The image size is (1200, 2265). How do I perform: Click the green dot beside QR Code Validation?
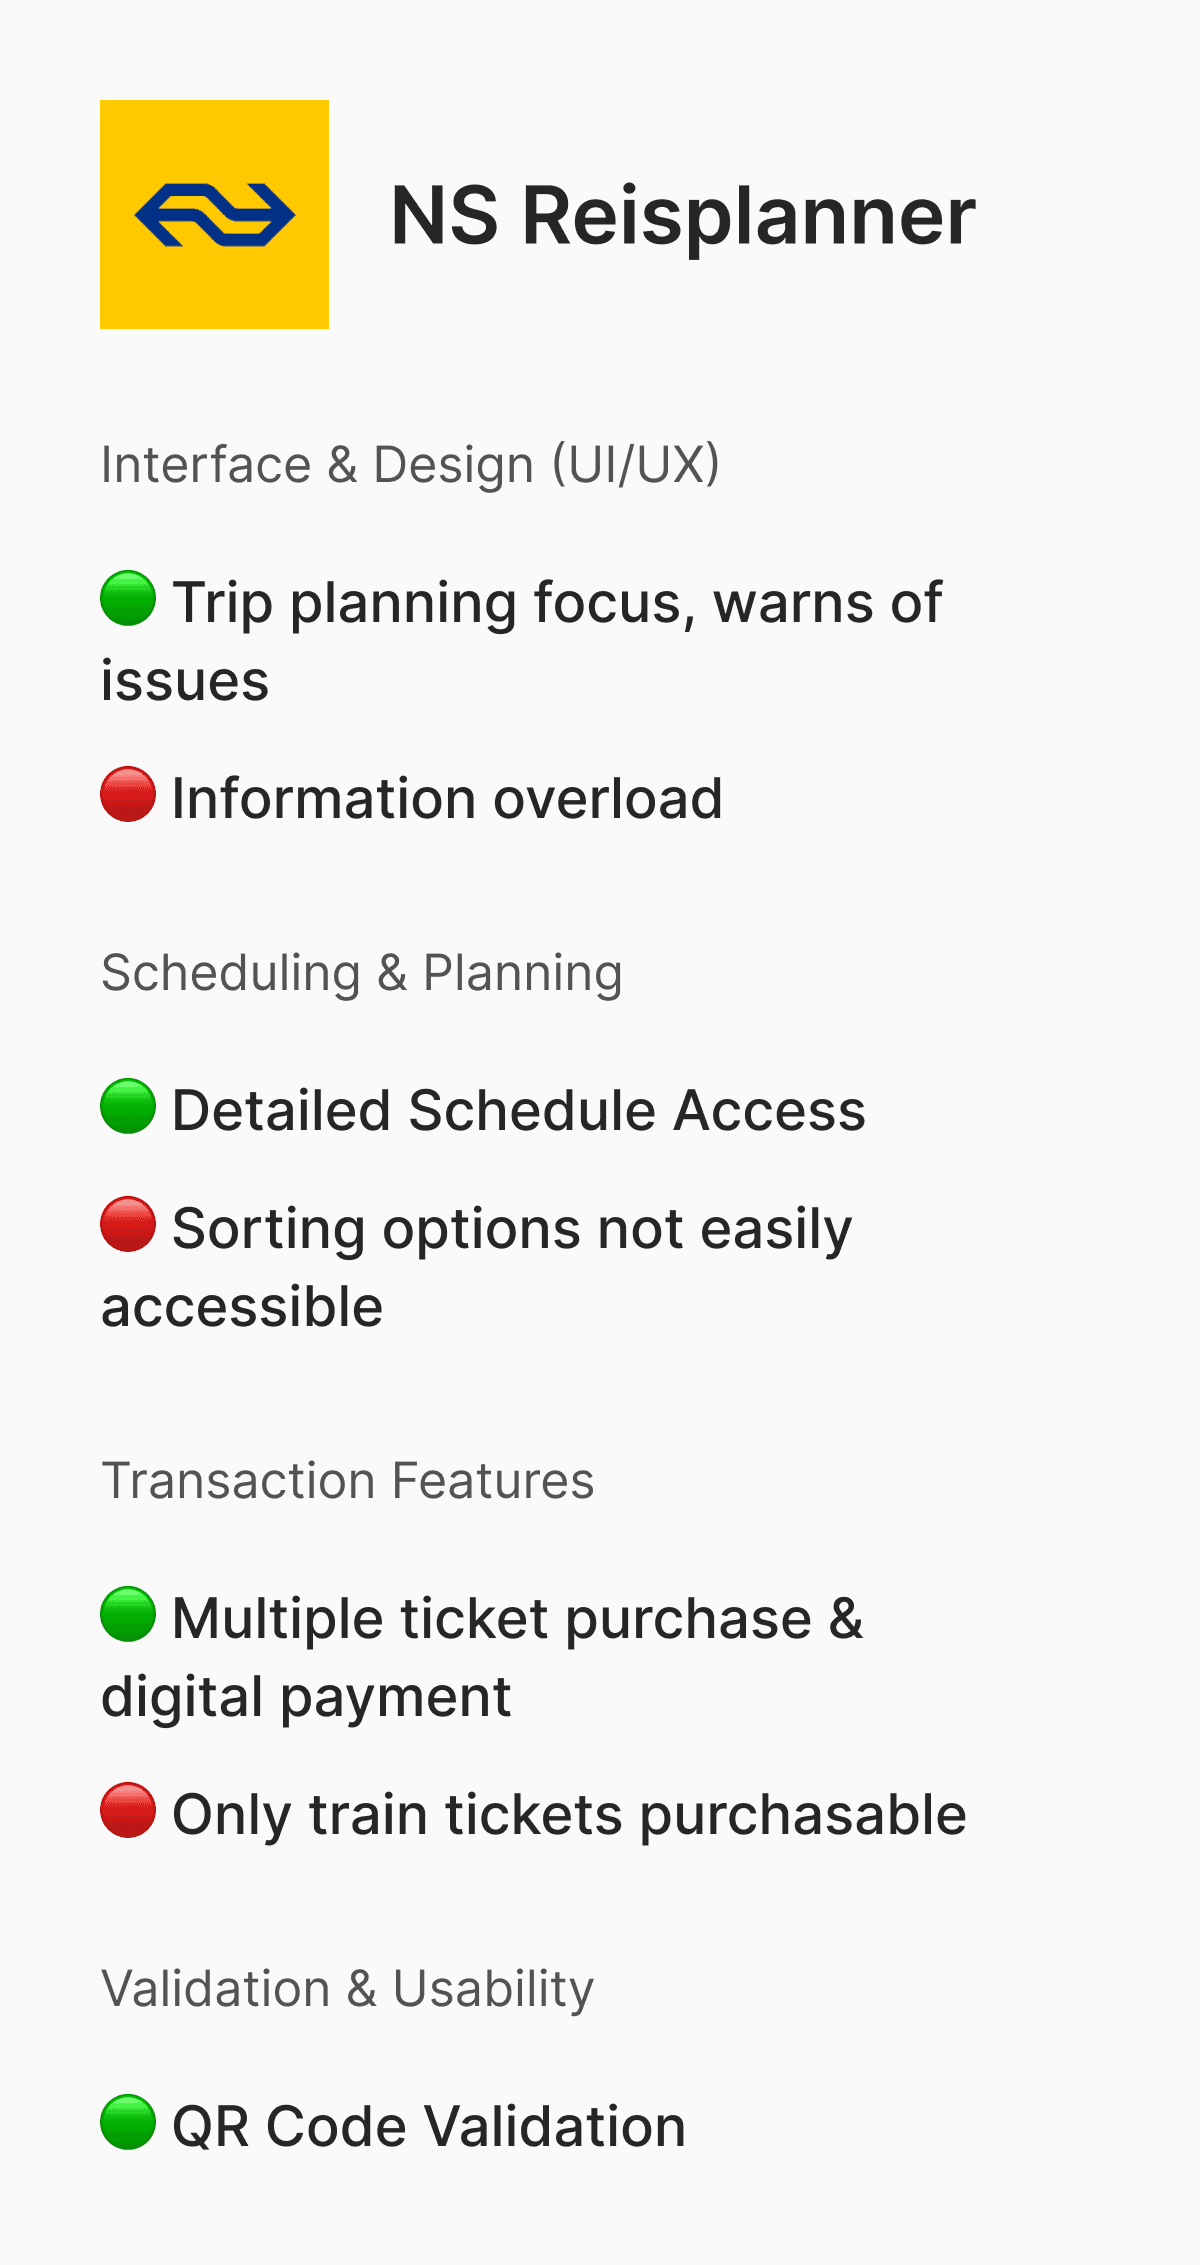coord(128,2122)
